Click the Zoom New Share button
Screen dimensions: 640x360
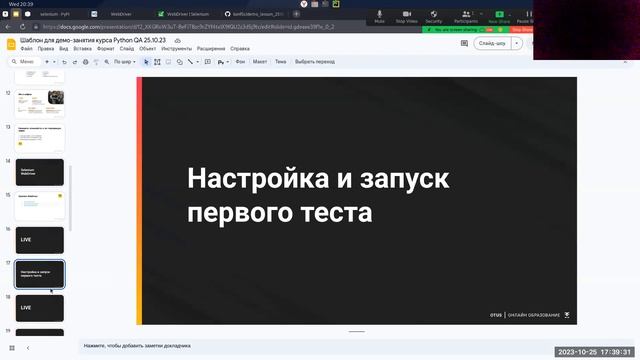pyautogui.click(x=499, y=17)
